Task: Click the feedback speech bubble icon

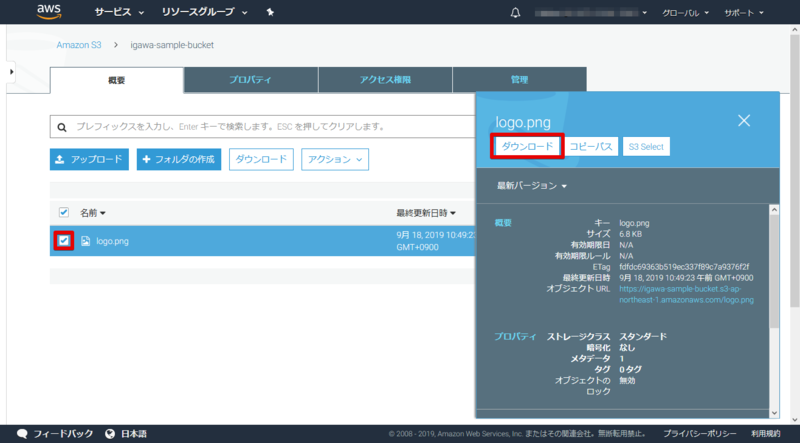Action: pyautogui.click(x=22, y=434)
